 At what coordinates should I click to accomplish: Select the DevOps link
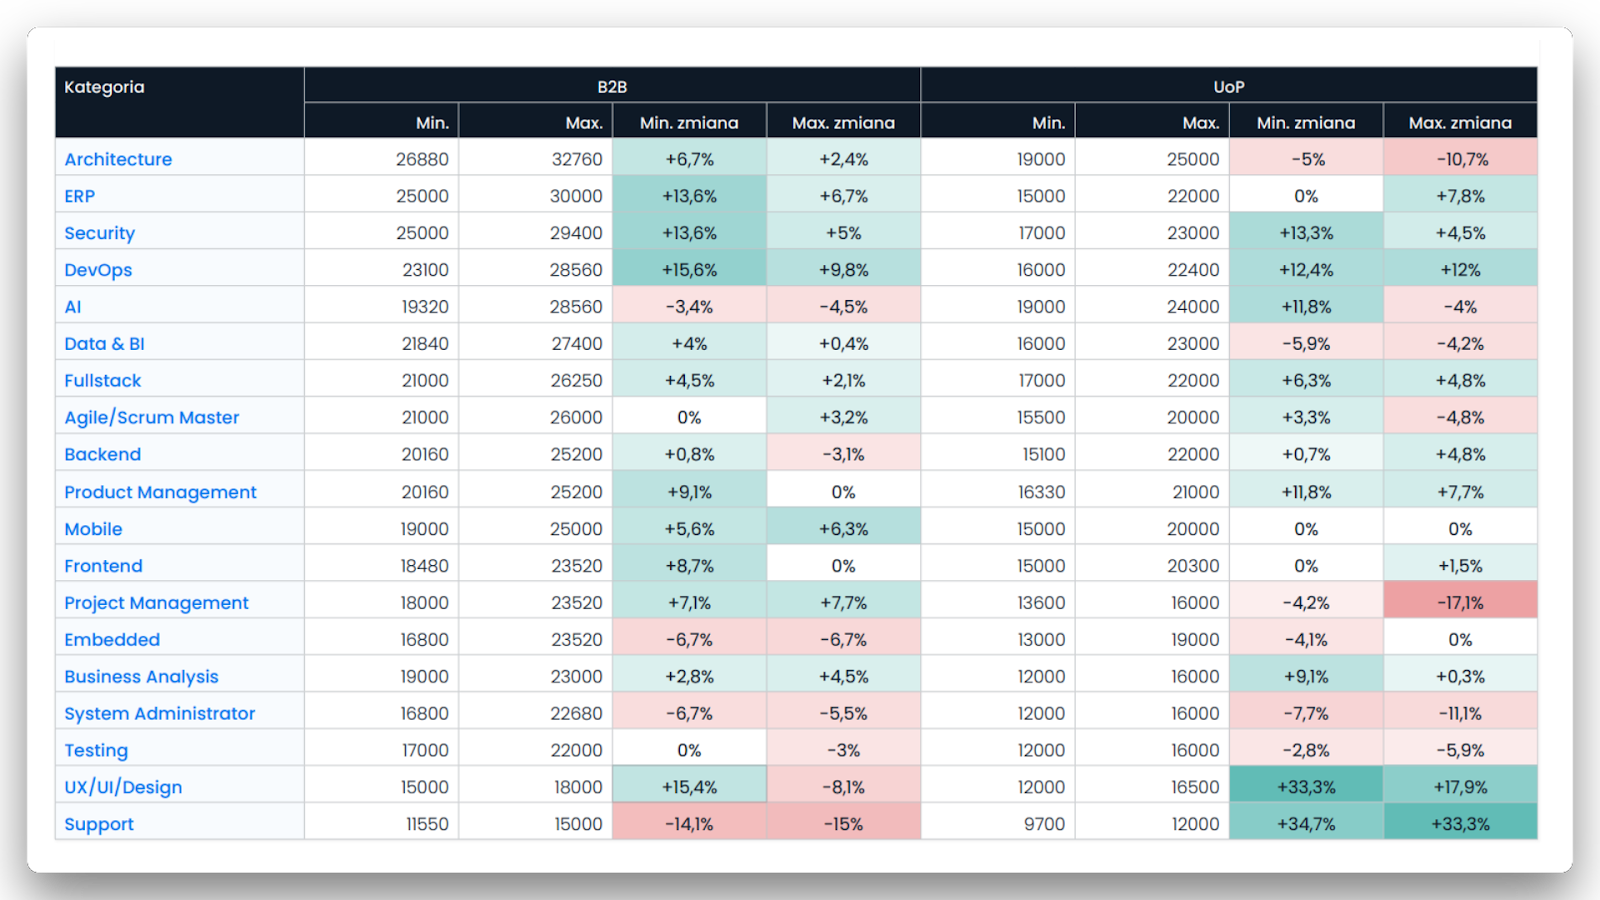pos(98,270)
